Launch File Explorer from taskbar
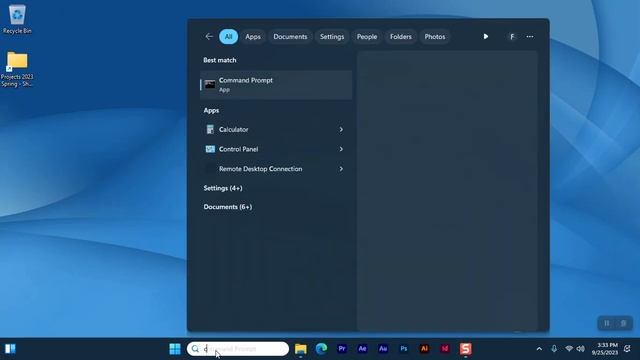Viewport: 640px width, 360px height. pyautogui.click(x=301, y=349)
